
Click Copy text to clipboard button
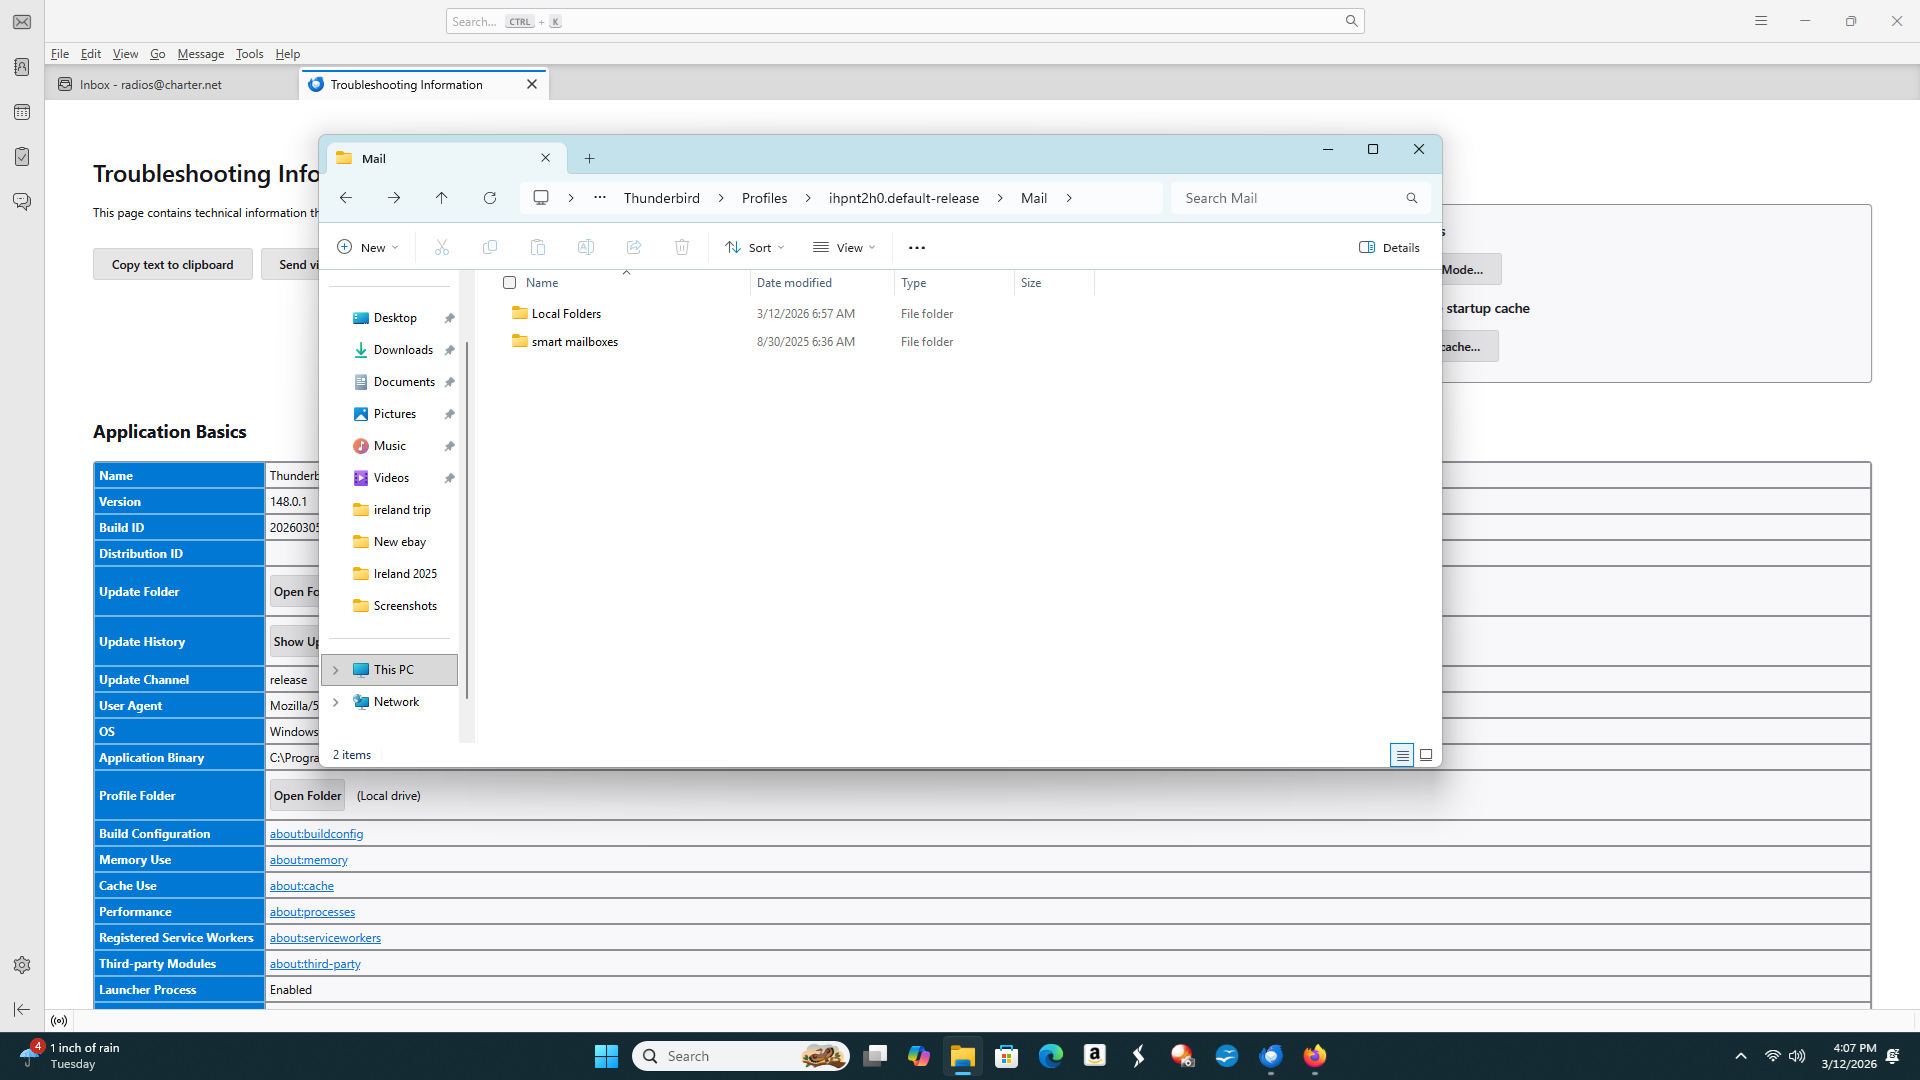(x=172, y=265)
